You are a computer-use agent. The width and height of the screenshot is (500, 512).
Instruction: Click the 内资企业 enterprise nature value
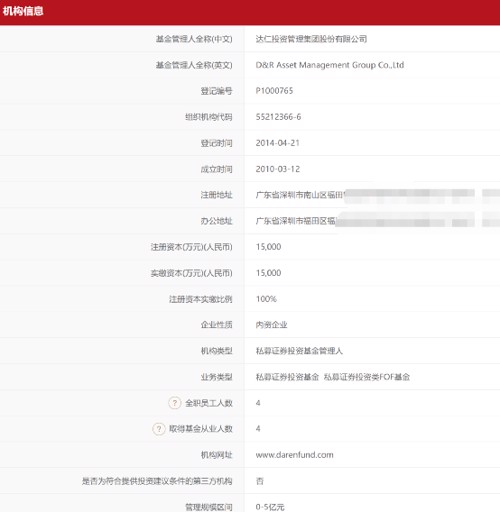click(x=271, y=325)
